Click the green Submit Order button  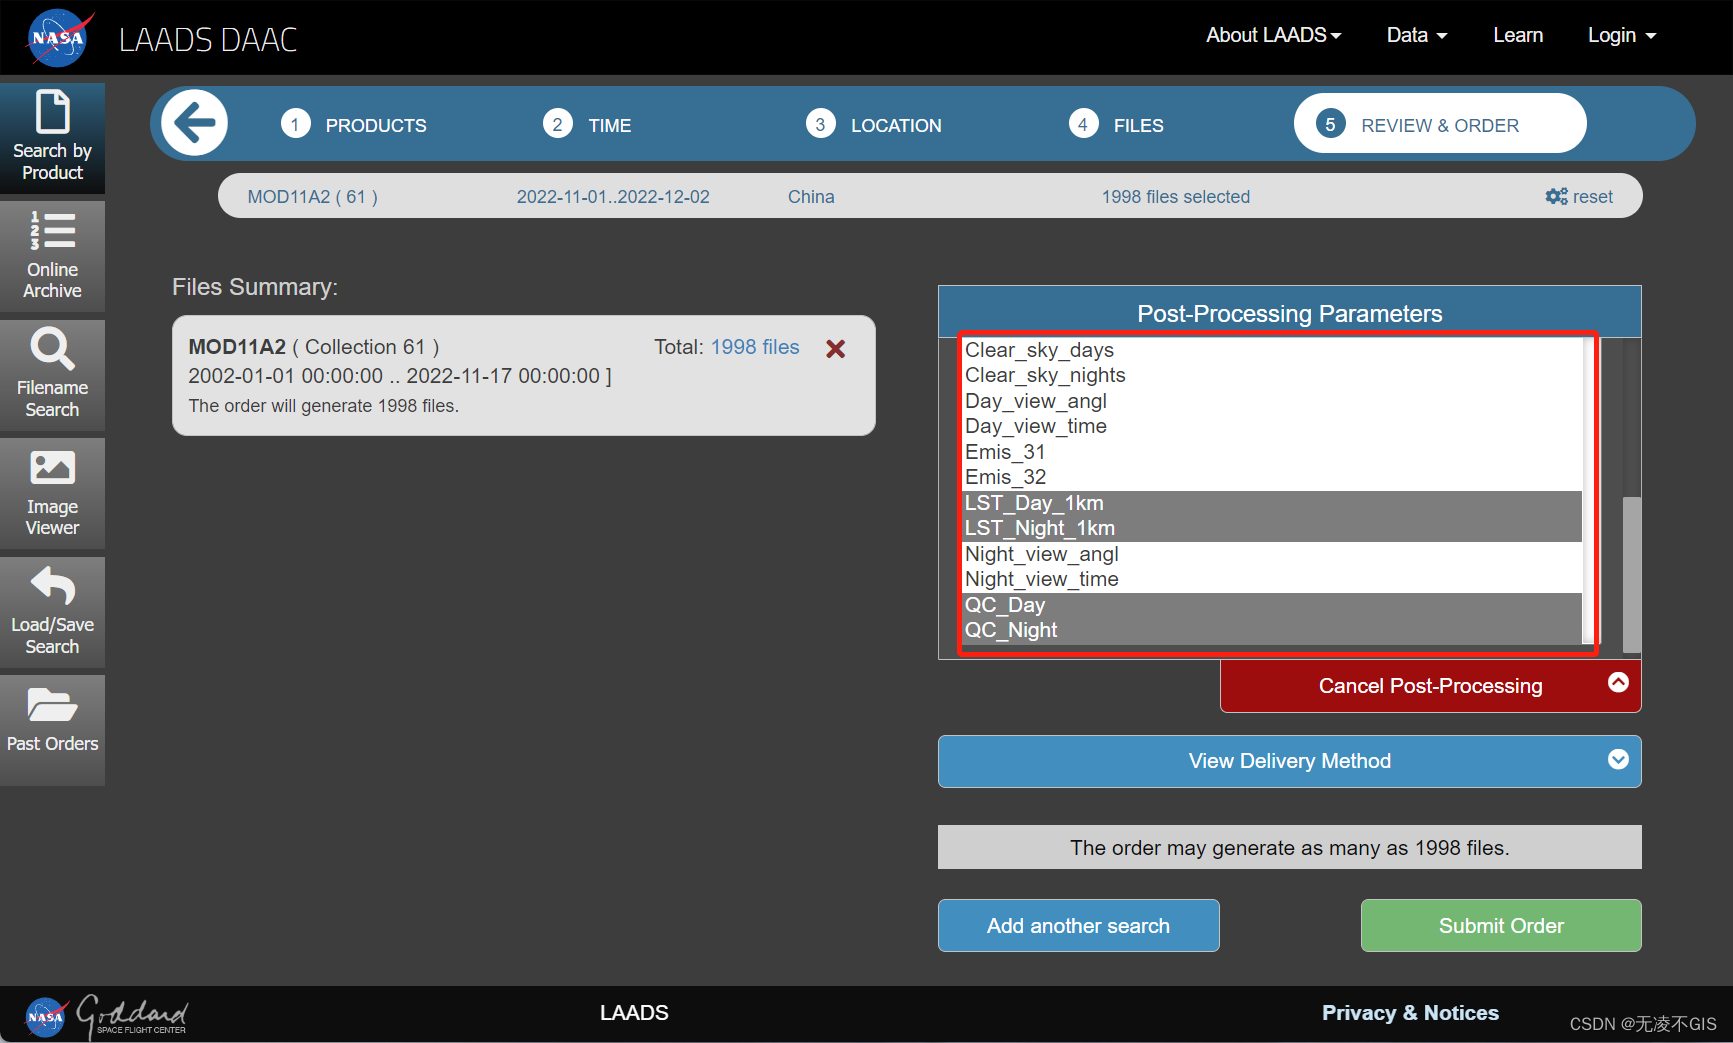(x=1500, y=925)
